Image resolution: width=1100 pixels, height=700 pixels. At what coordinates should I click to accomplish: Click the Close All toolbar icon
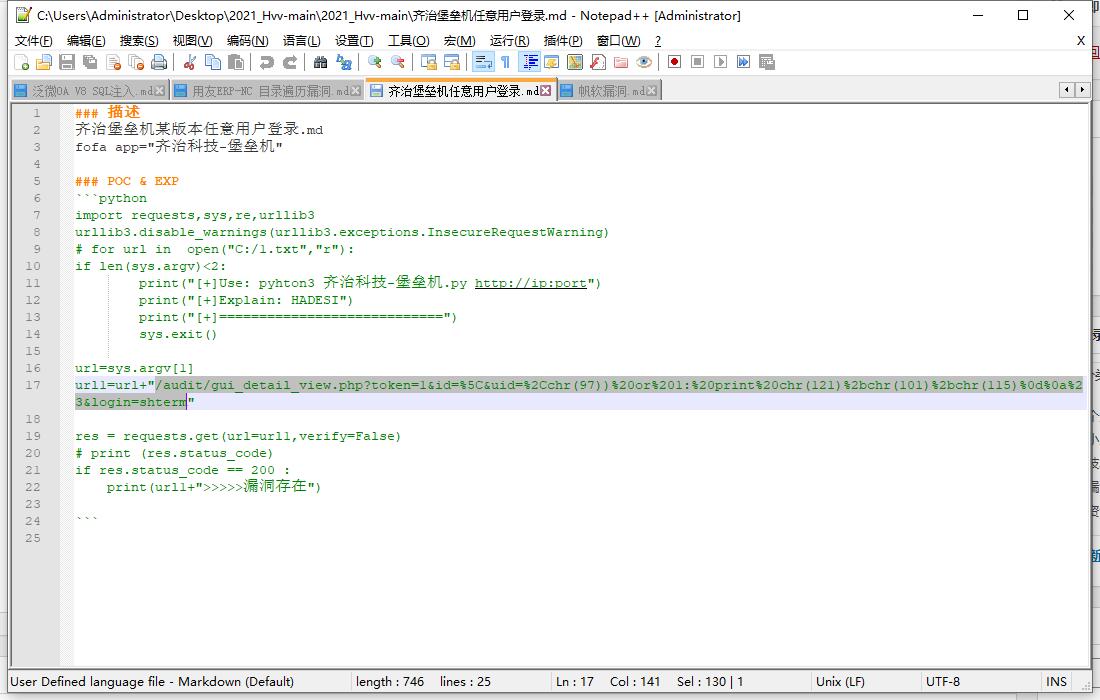click(137, 62)
